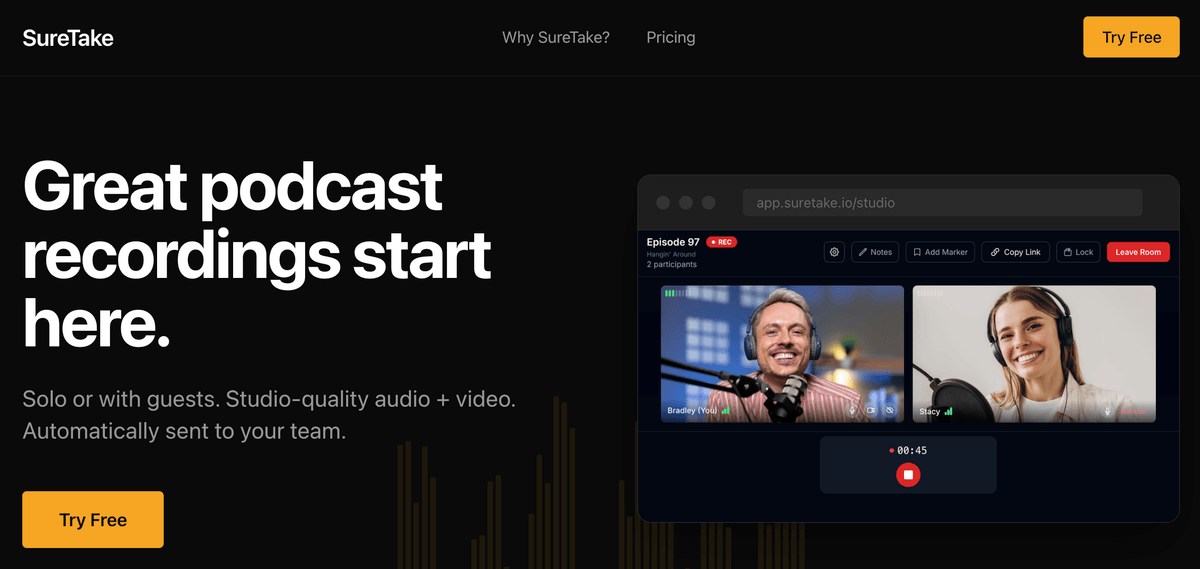The height and width of the screenshot is (569, 1200).
Task: Click the audio level meter on Bradley's video
Action: 677,293
